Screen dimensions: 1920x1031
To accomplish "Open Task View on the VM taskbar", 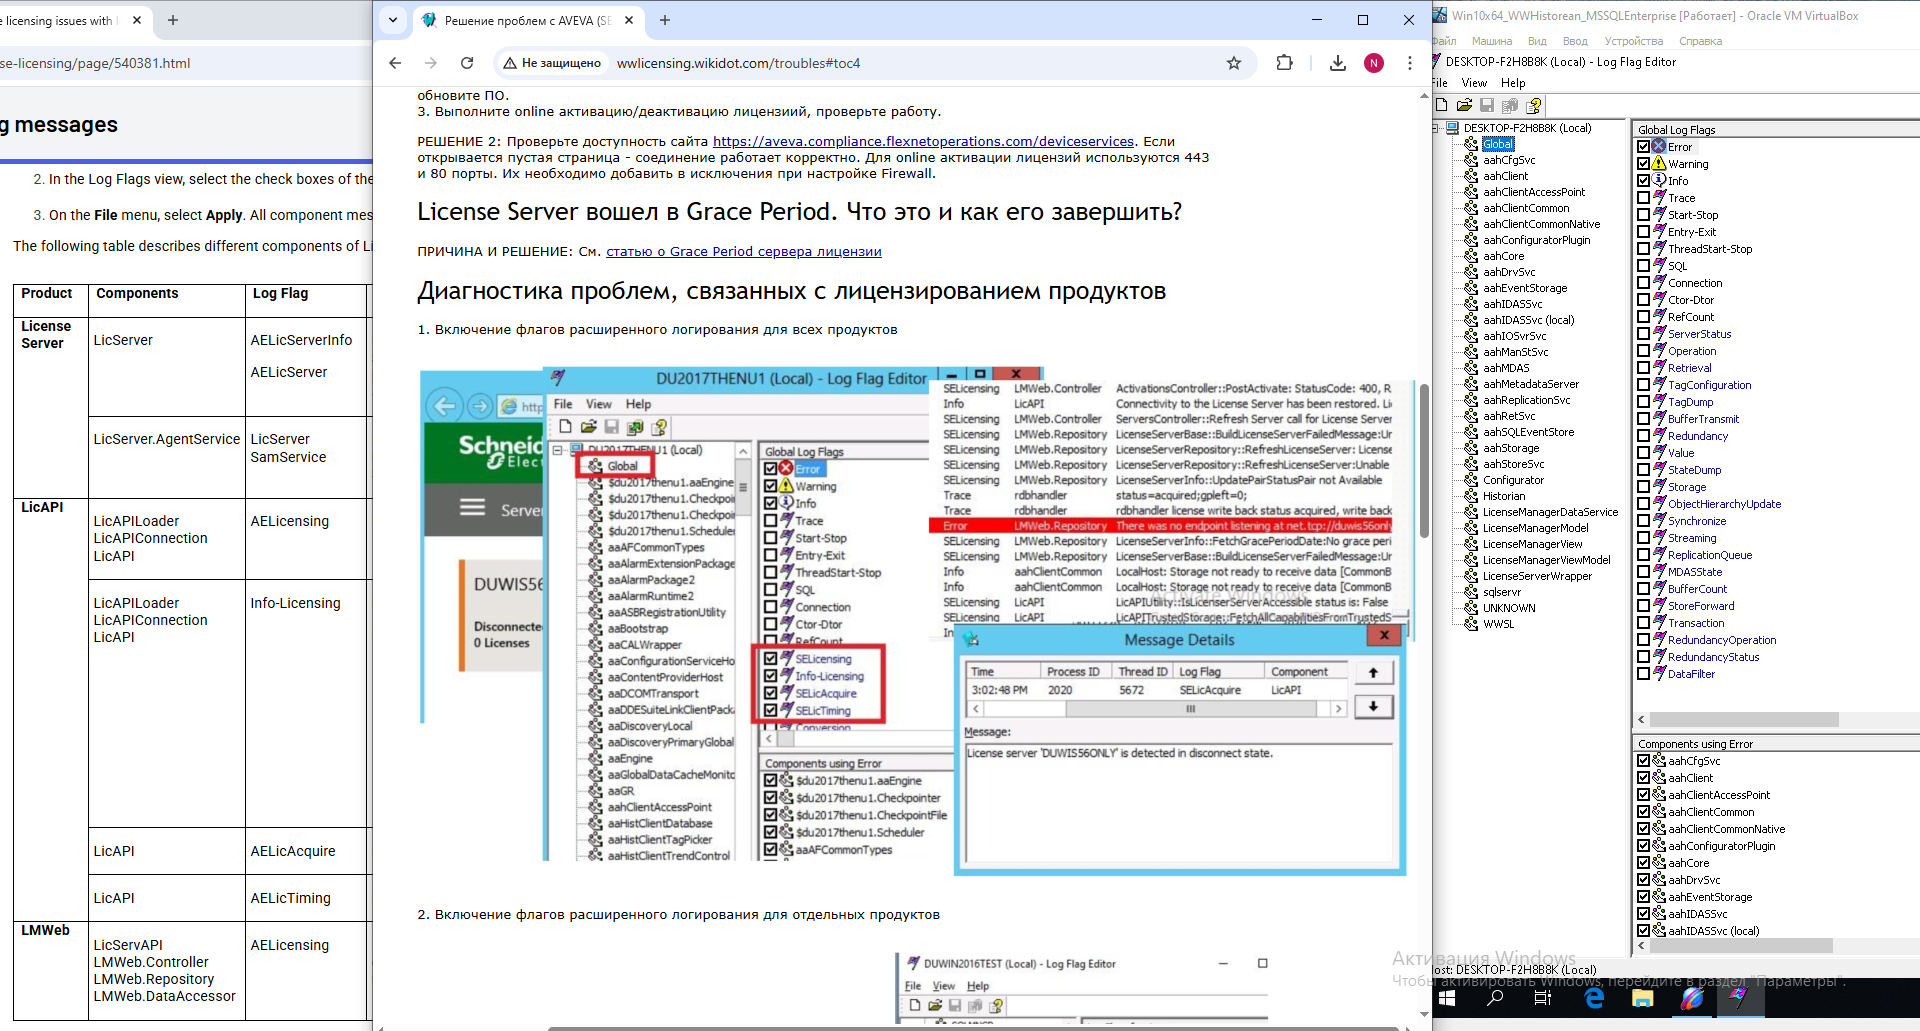I will click(x=1543, y=998).
